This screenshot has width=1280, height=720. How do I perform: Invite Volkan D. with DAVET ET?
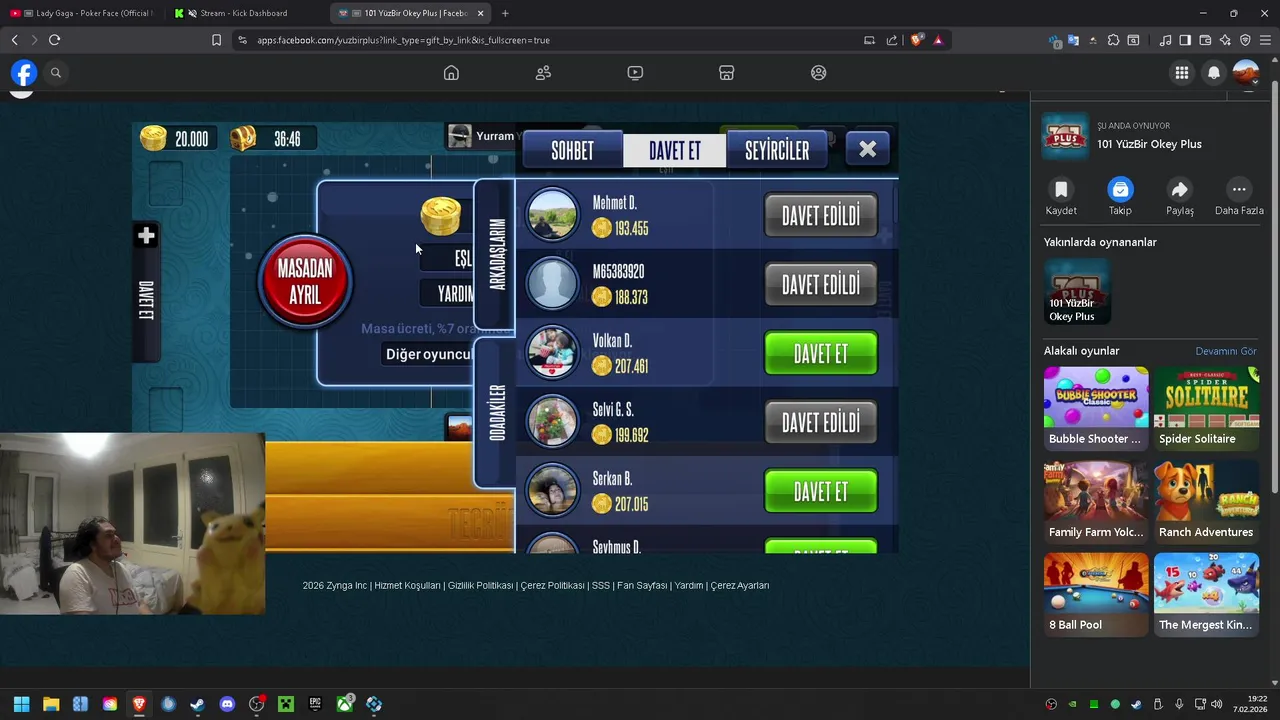point(821,354)
